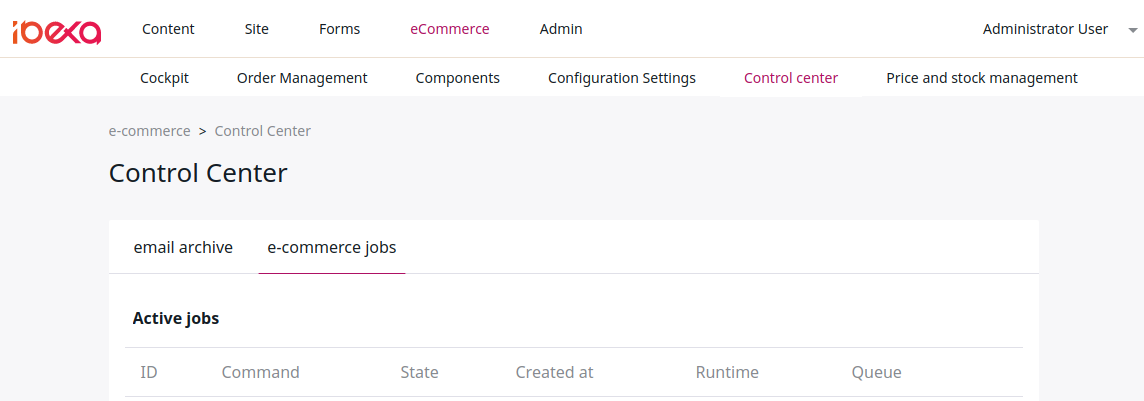Click the Command column header
Image resolution: width=1144 pixels, height=401 pixels.
260,373
